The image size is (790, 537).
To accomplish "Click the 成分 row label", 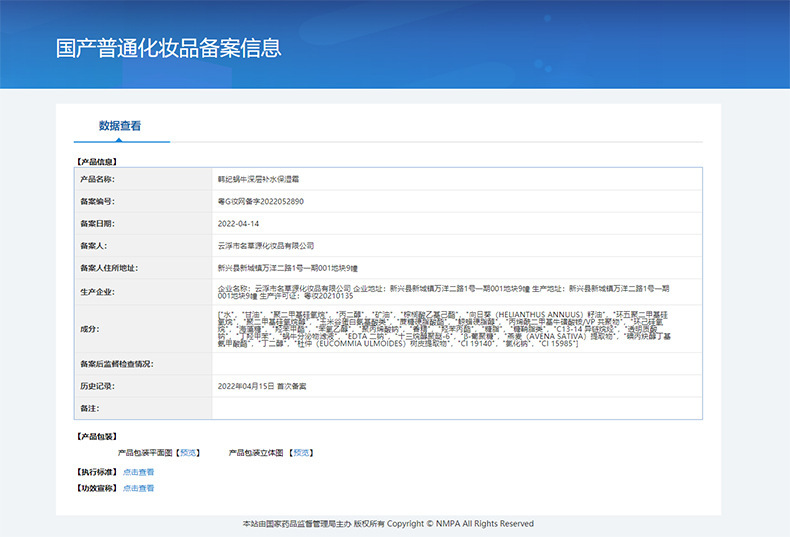I will tap(90, 329).
